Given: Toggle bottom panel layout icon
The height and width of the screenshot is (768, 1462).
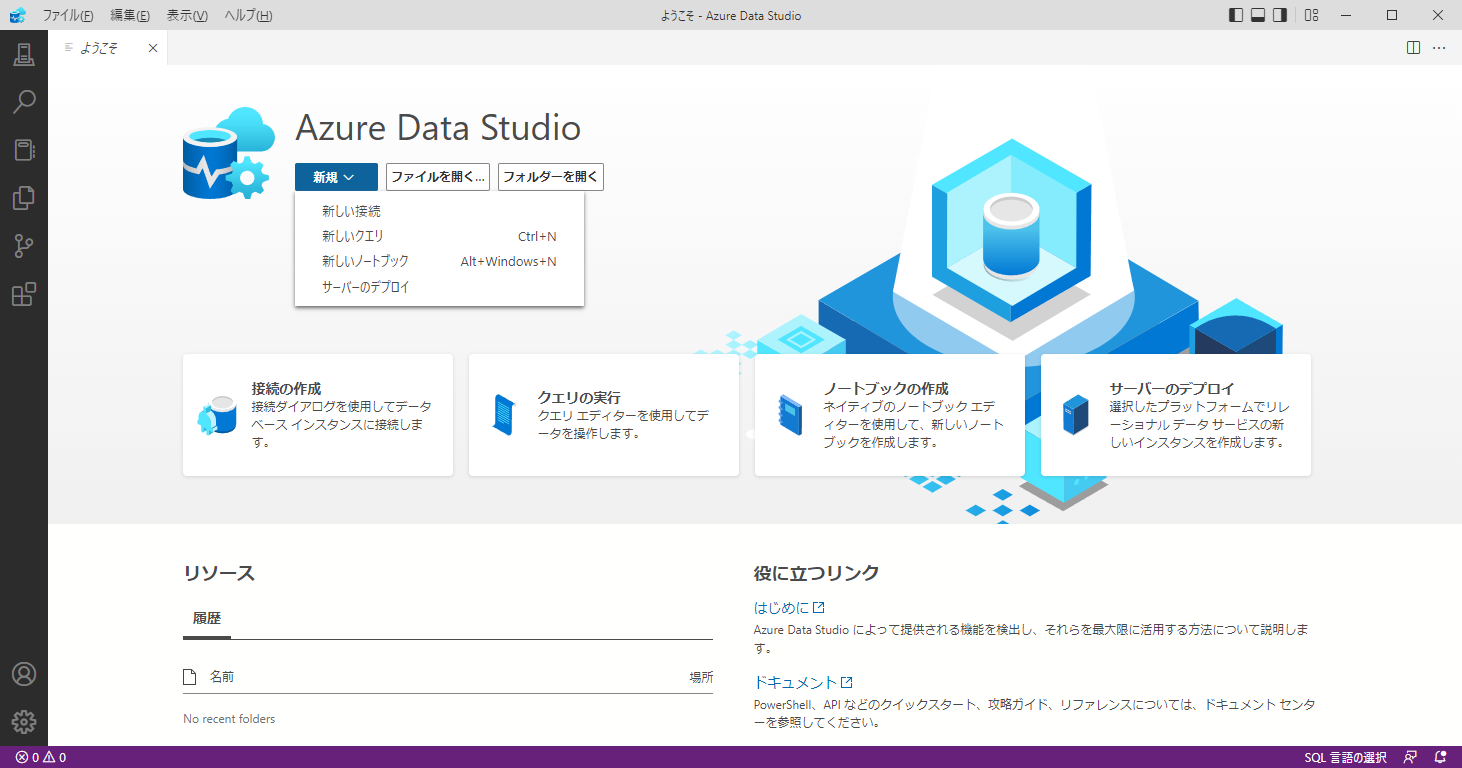Looking at the screenshot, I should pos(1258,15).
